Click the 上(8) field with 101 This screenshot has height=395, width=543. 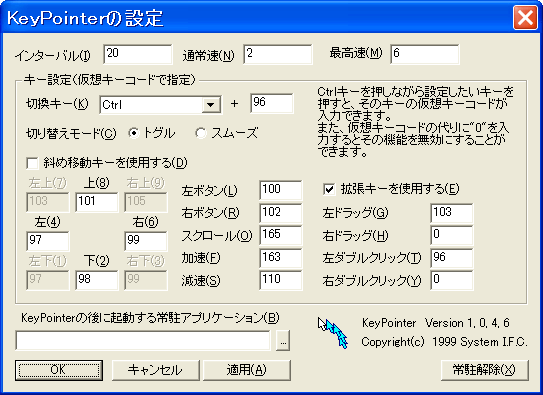(x=97, y=202)
